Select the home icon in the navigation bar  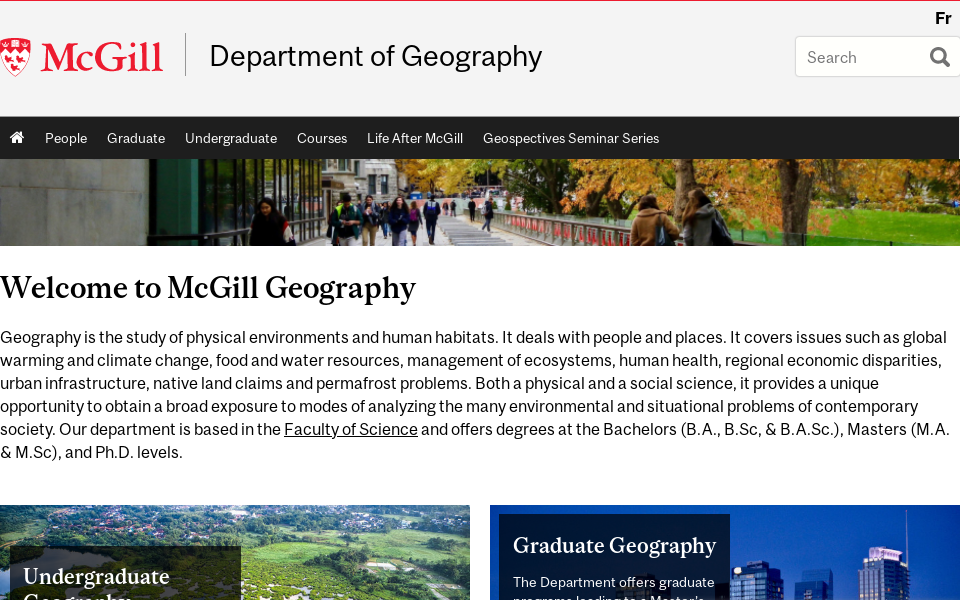point(16,137)
